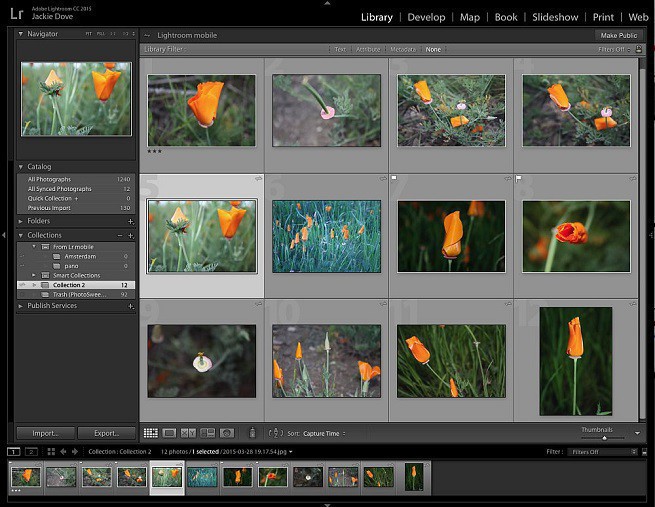
Task: Open the Develop module
Action: pos(426,17)
